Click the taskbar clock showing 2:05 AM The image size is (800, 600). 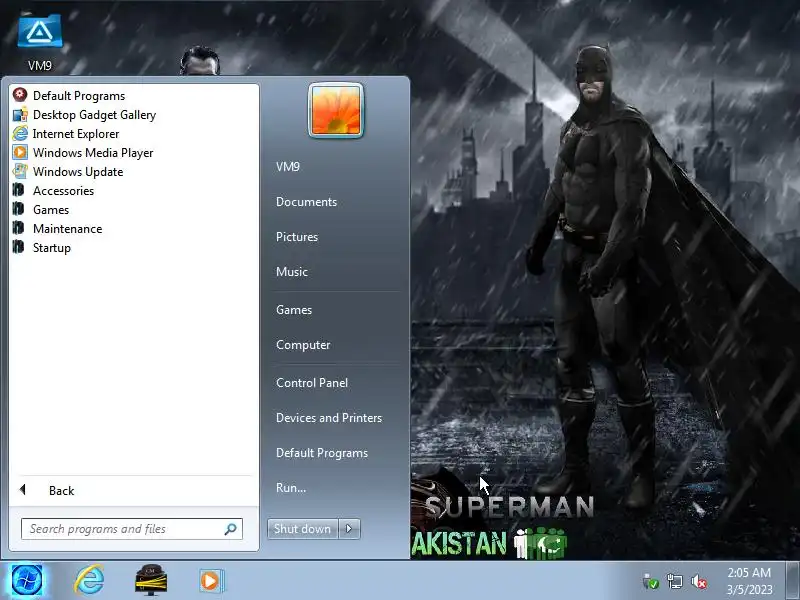point(749,581)
